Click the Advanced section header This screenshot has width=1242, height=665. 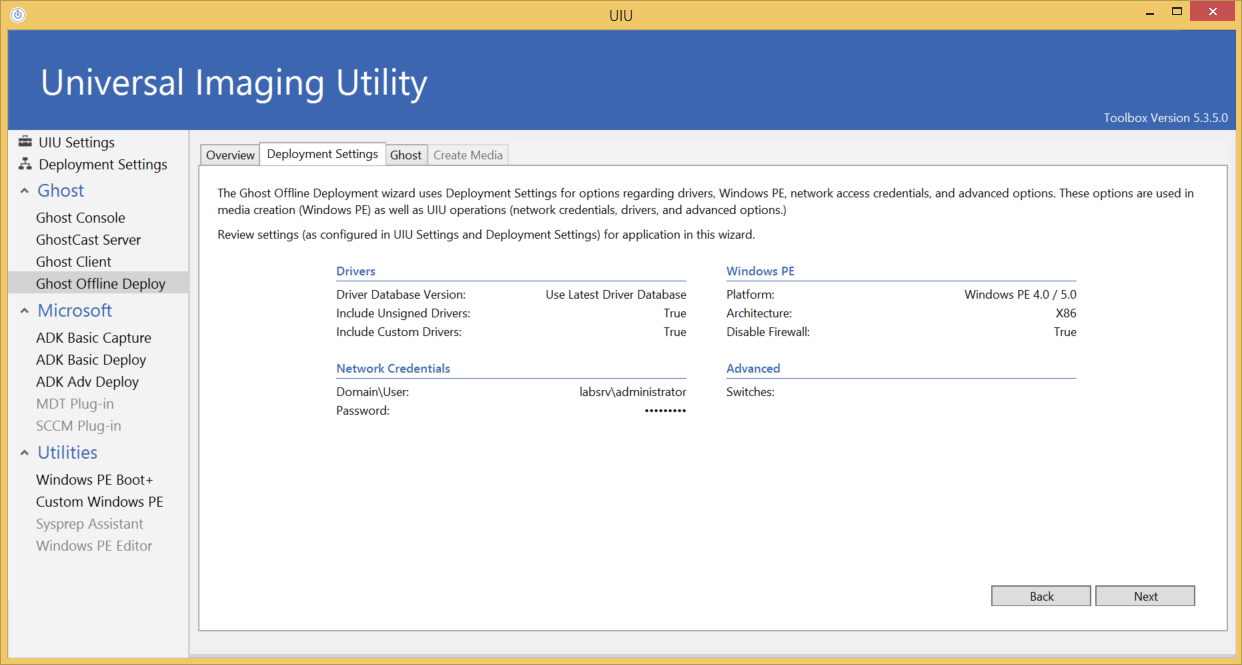coord(753,368)
